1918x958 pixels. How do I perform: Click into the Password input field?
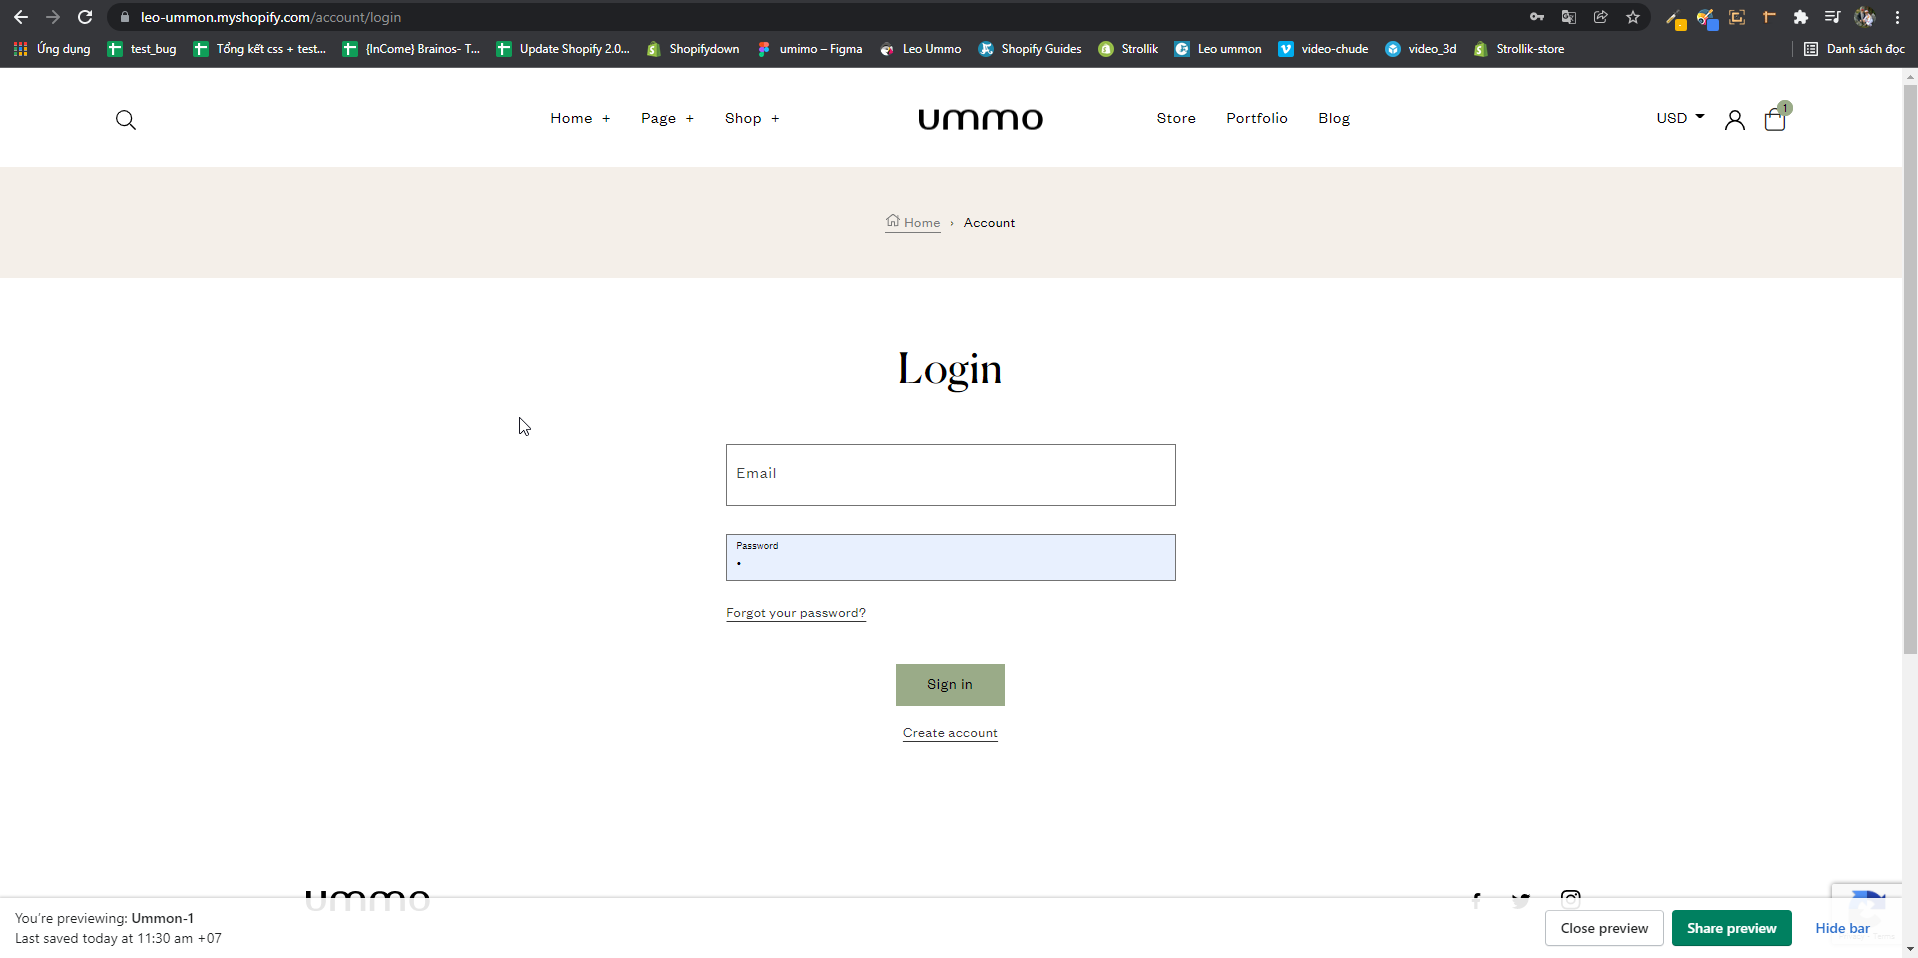(951, 557)
